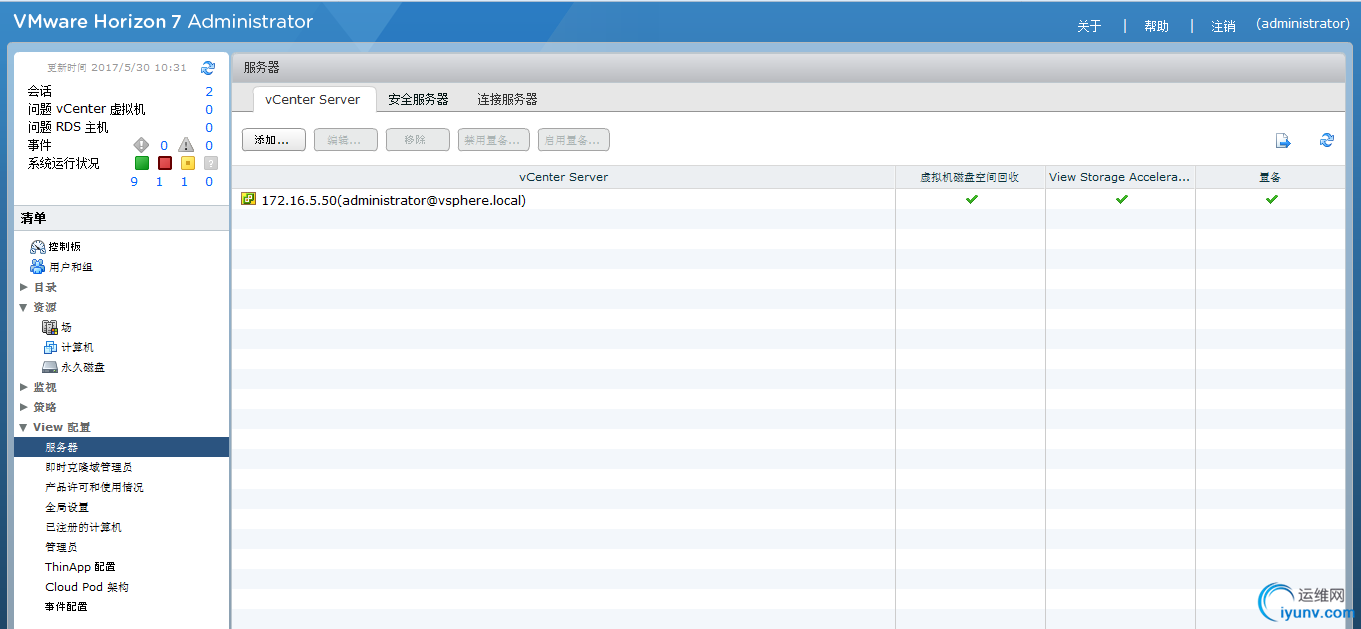Sort by 虚拟机磁盘空间回收 column header
This screenshot has height=629, width=1361.
[x=970, y=177]
